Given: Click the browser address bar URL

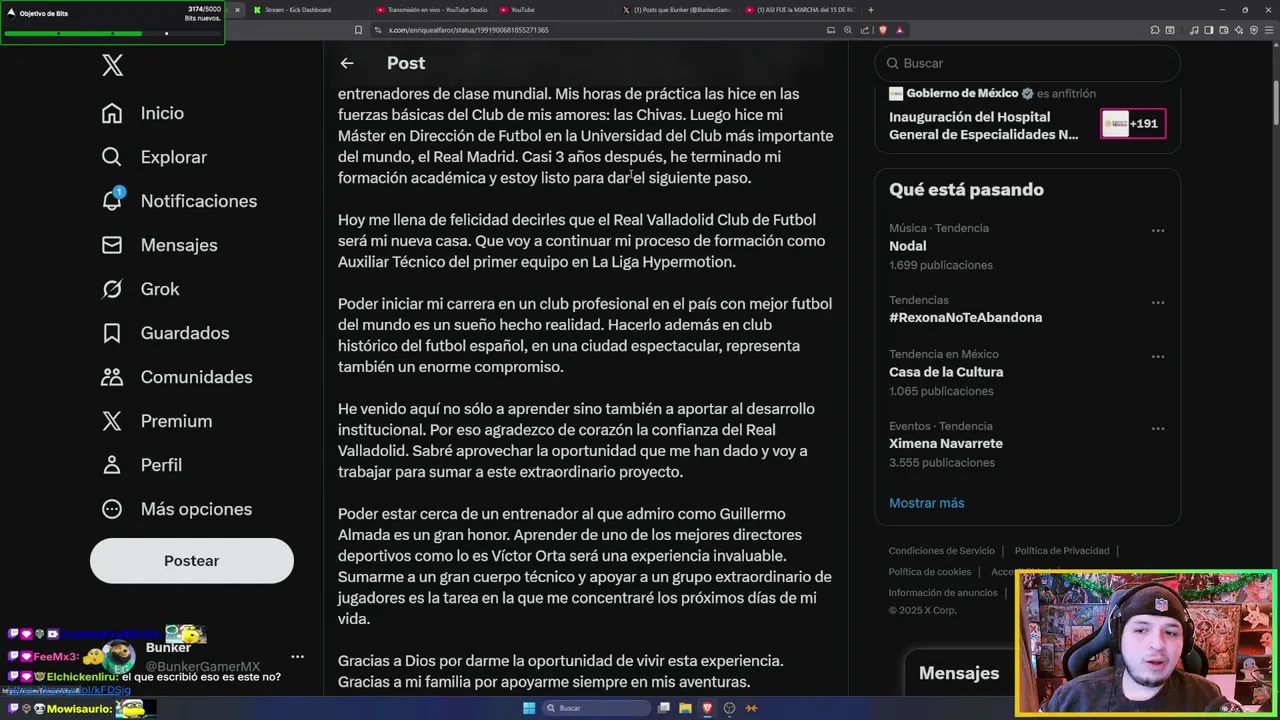Looking at the screenshot, I should (x=468, y=30).
